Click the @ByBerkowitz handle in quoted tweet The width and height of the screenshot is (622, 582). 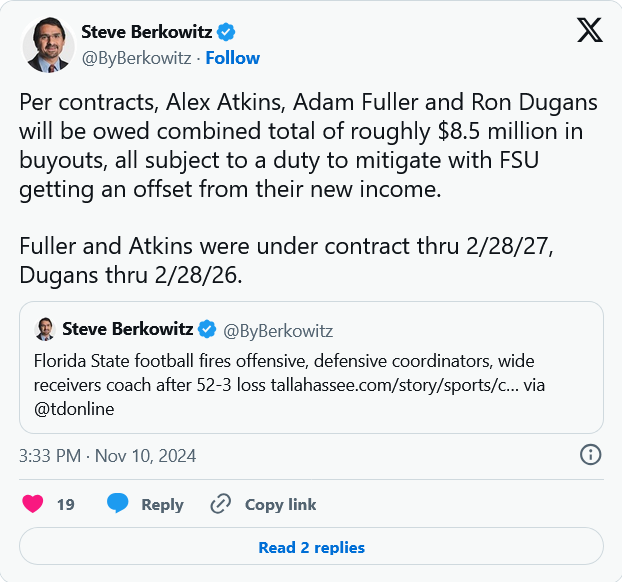point(279,330)
